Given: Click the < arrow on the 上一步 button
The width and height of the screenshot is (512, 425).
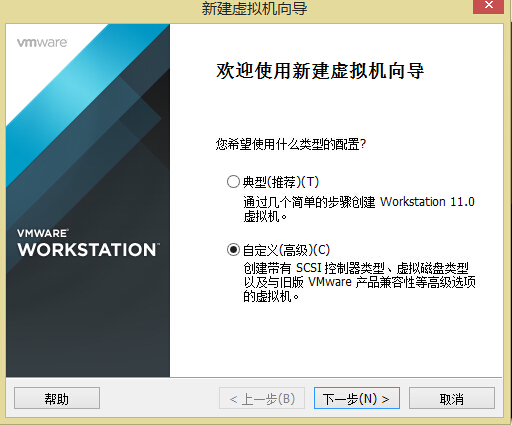Looking at the screenshot, I should coord(234,399).
